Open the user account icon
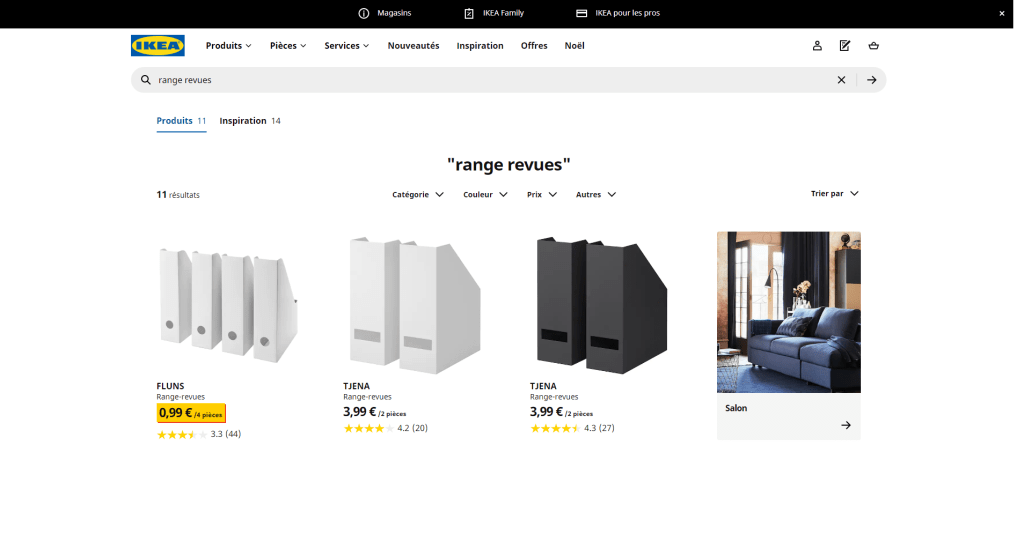The image size is (1024, 534). point(817,46)
